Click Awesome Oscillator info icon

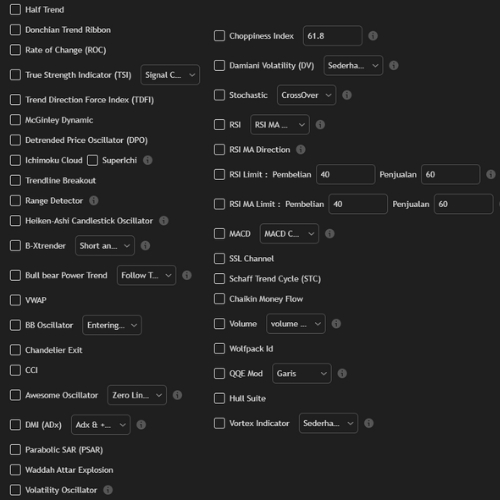[x=177, y=395]
